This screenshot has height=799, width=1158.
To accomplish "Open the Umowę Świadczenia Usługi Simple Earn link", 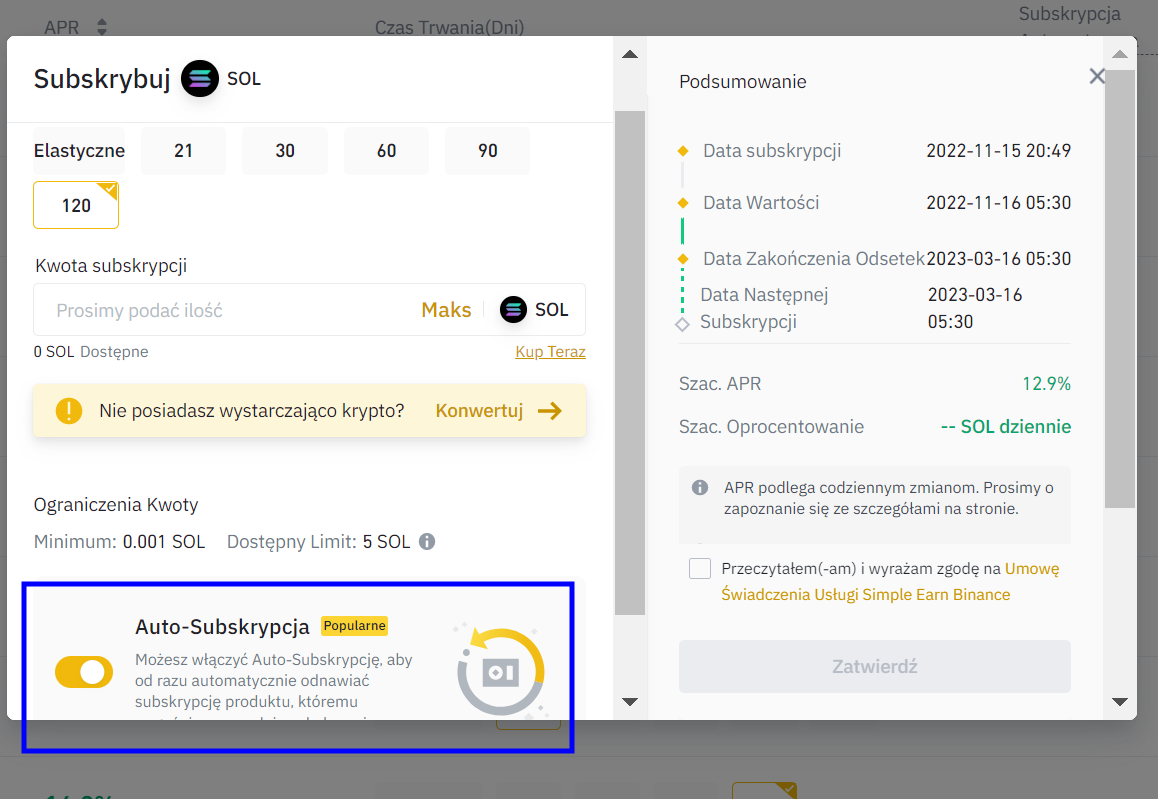I will 890,582.
